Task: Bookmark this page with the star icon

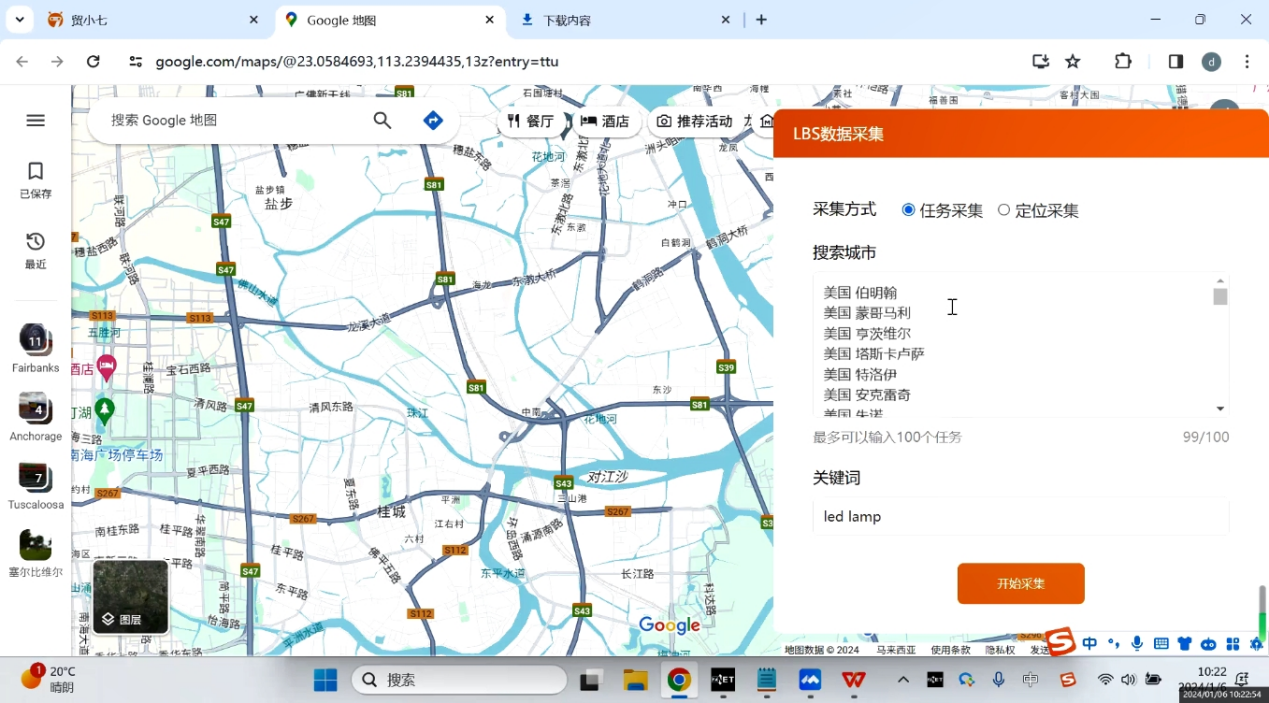Action: tap(1073, 61)
